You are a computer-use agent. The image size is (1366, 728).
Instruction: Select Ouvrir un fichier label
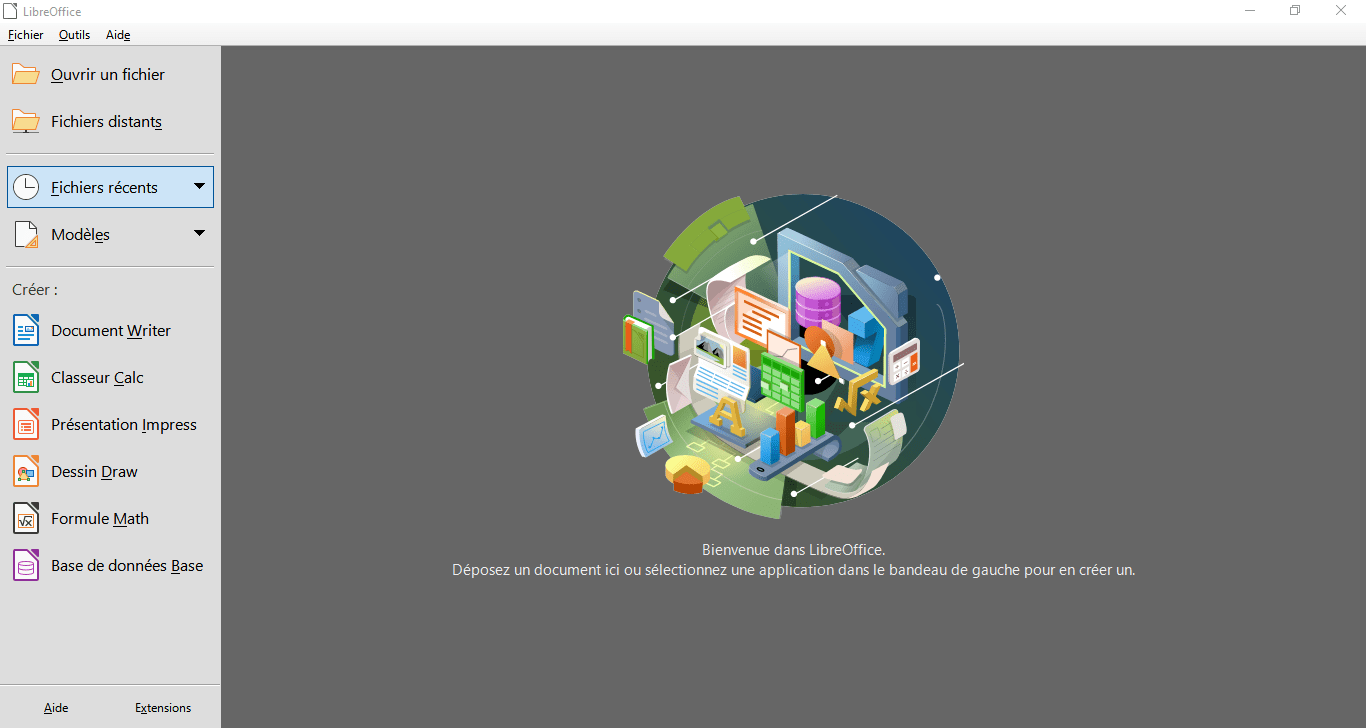(108, 74)
